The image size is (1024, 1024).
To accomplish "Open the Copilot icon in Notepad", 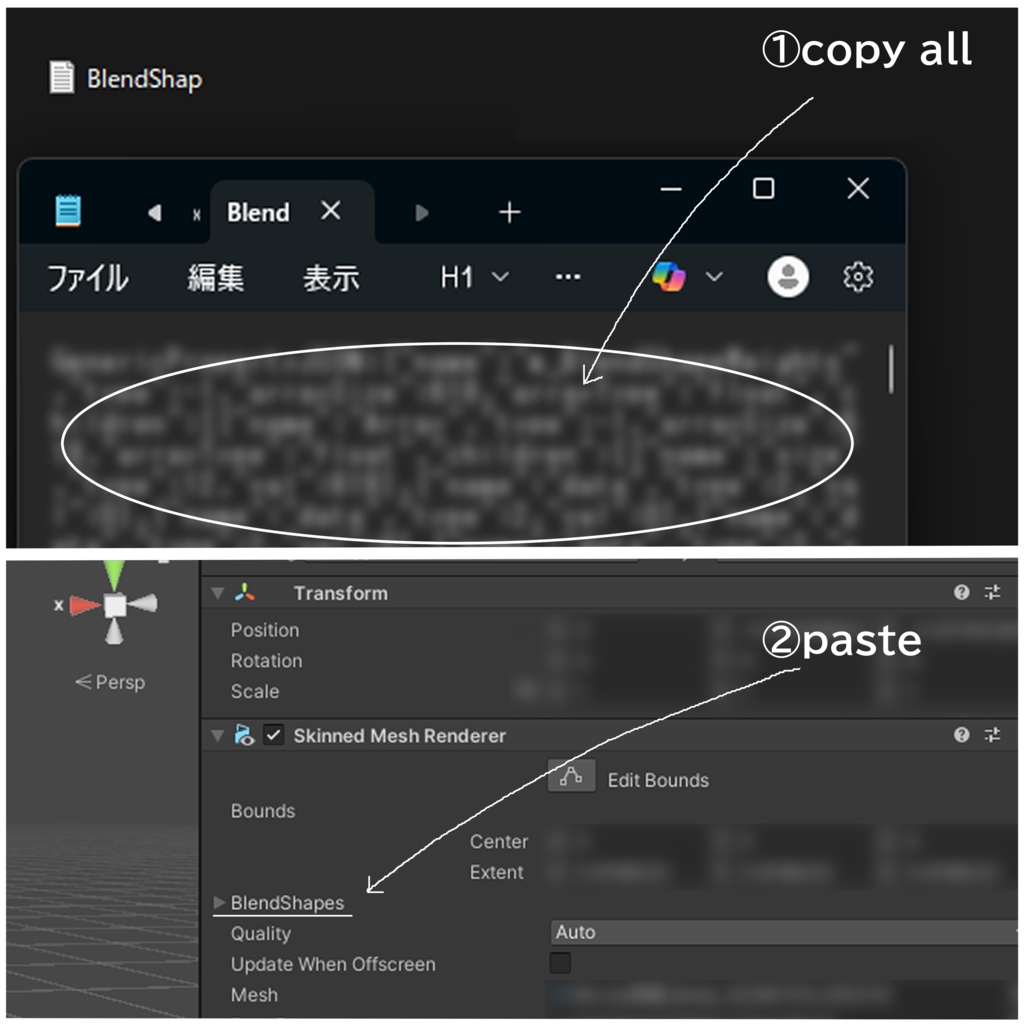I will (x=669, y=277).
